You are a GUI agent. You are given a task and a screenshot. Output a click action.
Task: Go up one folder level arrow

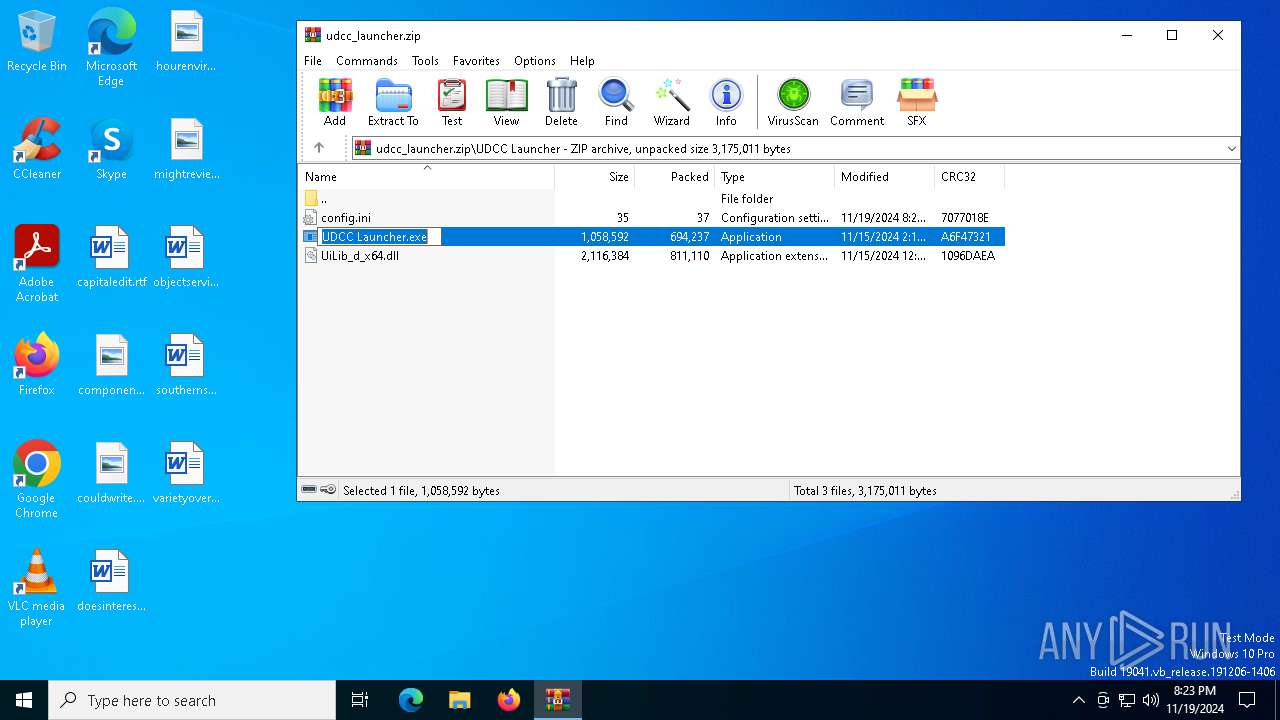click(319, 148)
